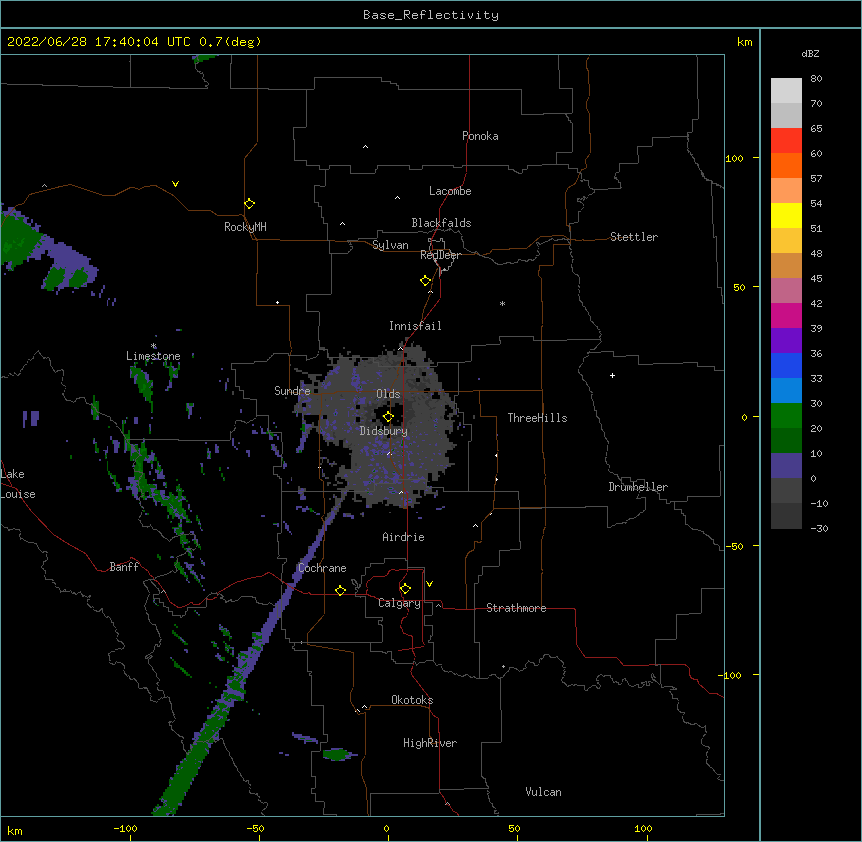Image resolution: width=862 pixels, height=842 pixels.
Task: Select the magenta 39-42 dBZ legend band
Action: 786,315
